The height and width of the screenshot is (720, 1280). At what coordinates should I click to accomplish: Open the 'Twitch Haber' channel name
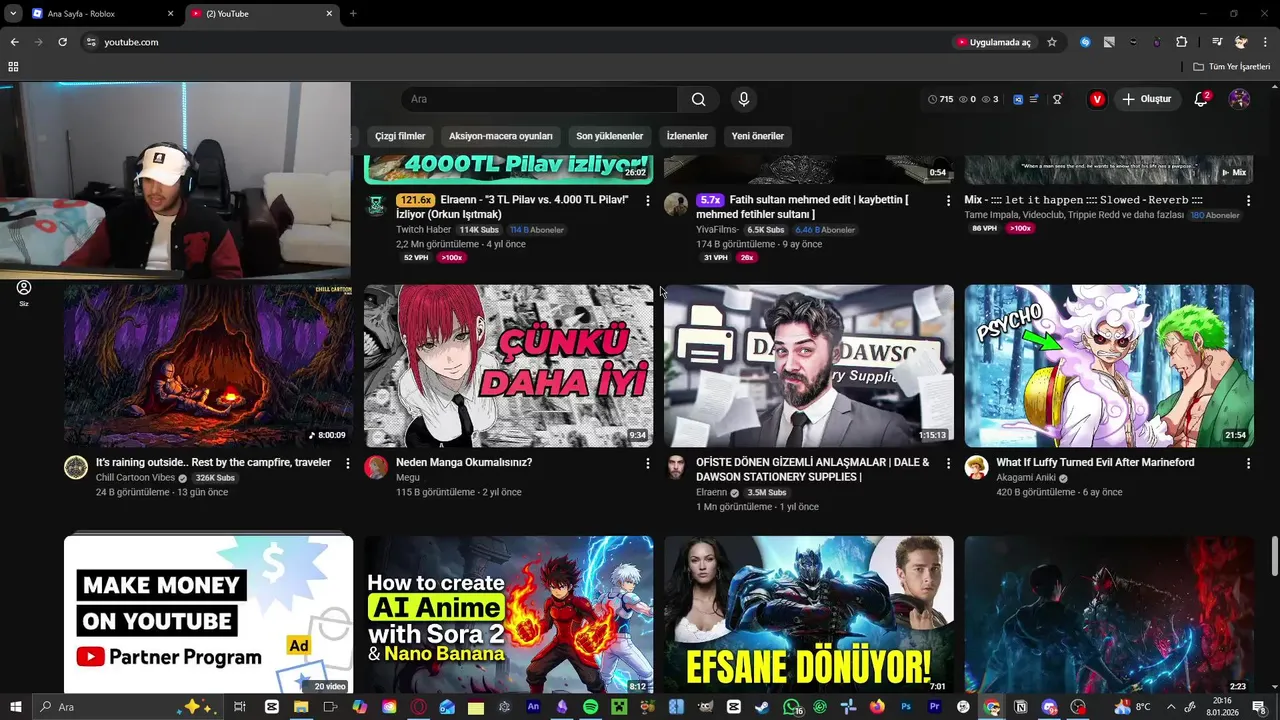click(423, 230)
